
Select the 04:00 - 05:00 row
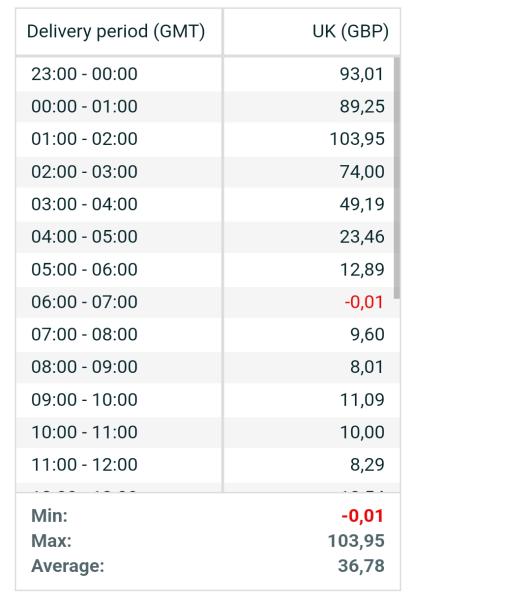tap(205, 237)
